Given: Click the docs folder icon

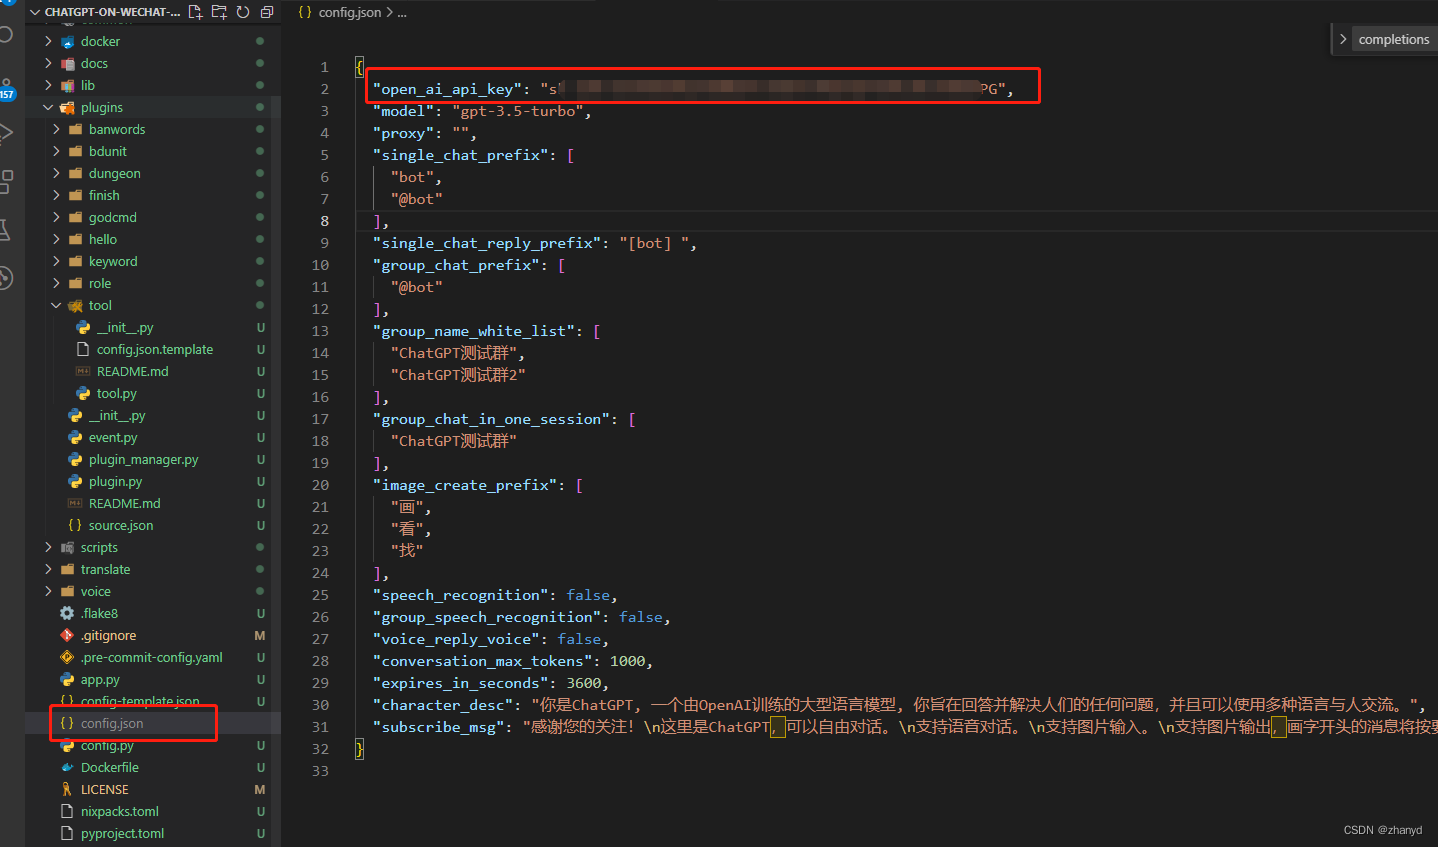Looking at the screenshot, I should coord(68,63).
